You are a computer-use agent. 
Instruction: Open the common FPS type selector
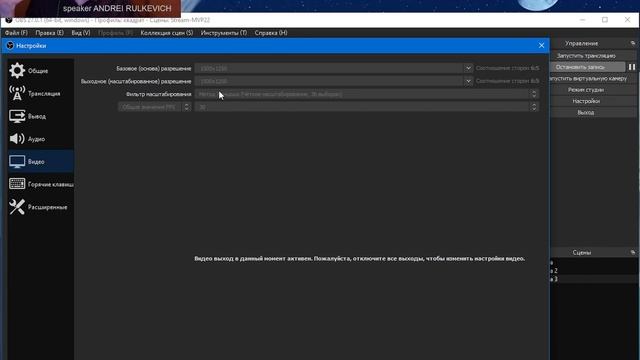click(155, 107)
